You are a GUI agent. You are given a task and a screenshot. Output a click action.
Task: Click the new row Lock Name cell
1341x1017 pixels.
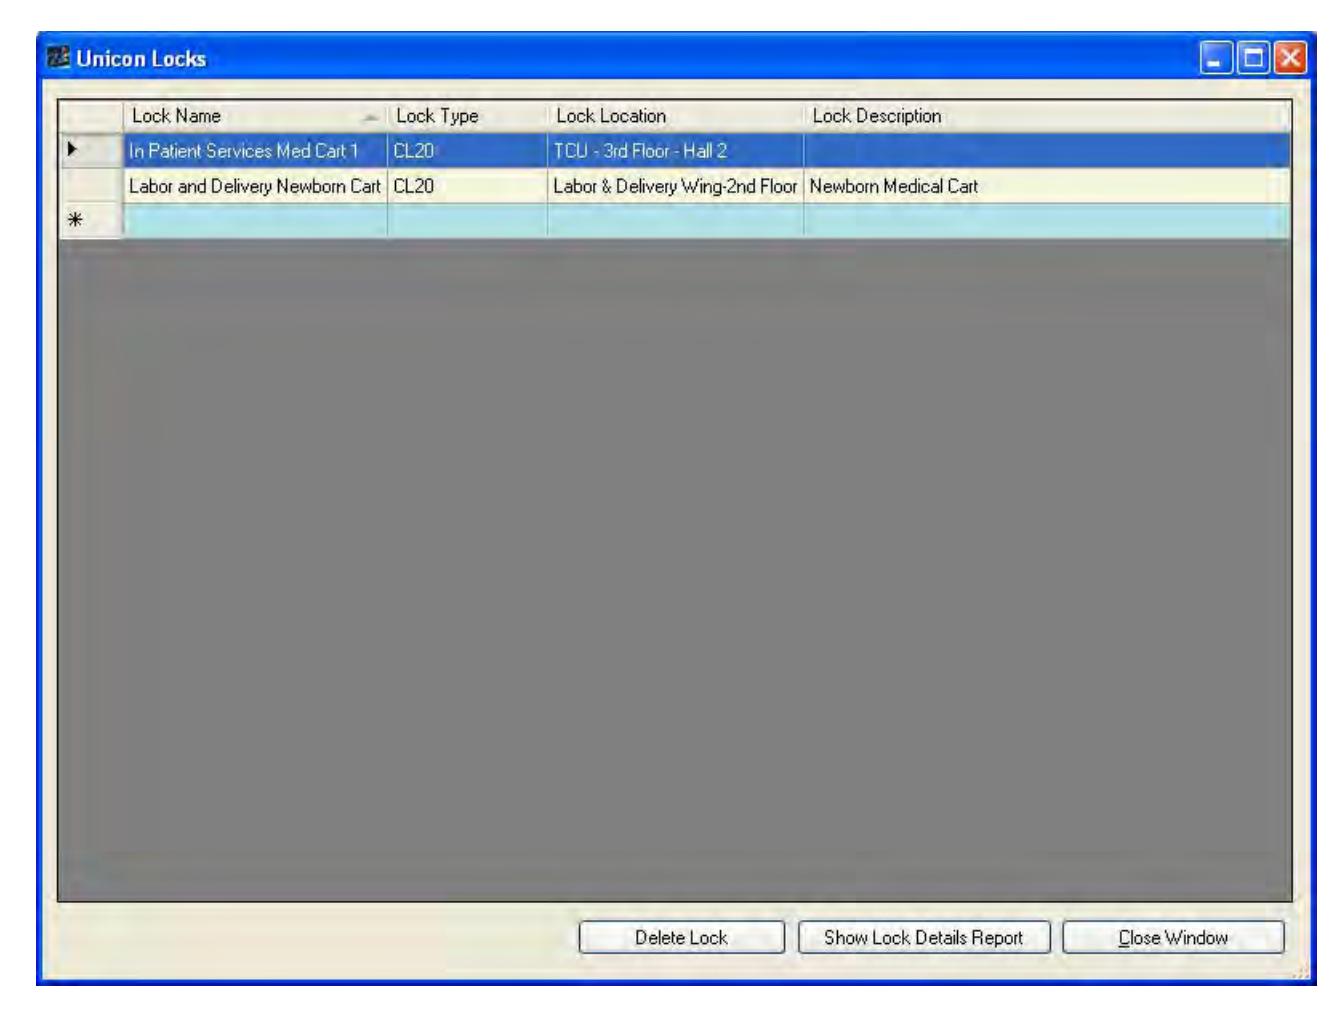tap(256, 221)
